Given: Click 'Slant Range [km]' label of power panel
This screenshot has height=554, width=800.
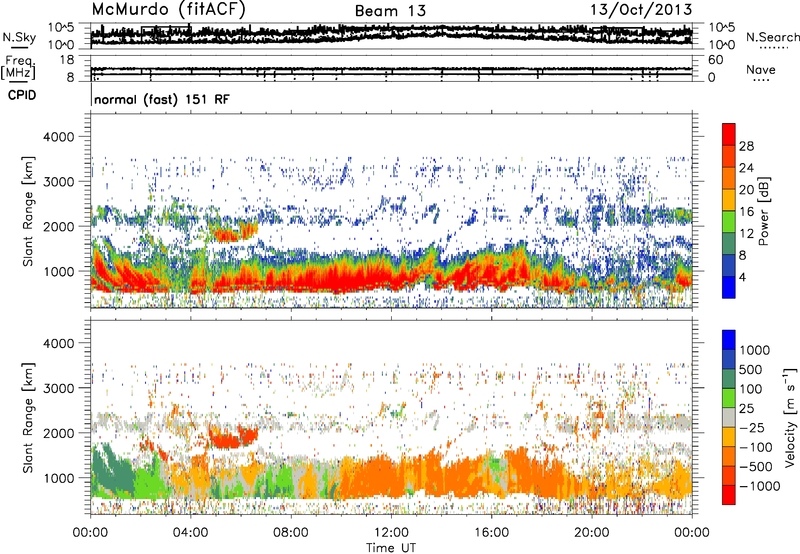Looking at the screenshot, I should (28, 211).
